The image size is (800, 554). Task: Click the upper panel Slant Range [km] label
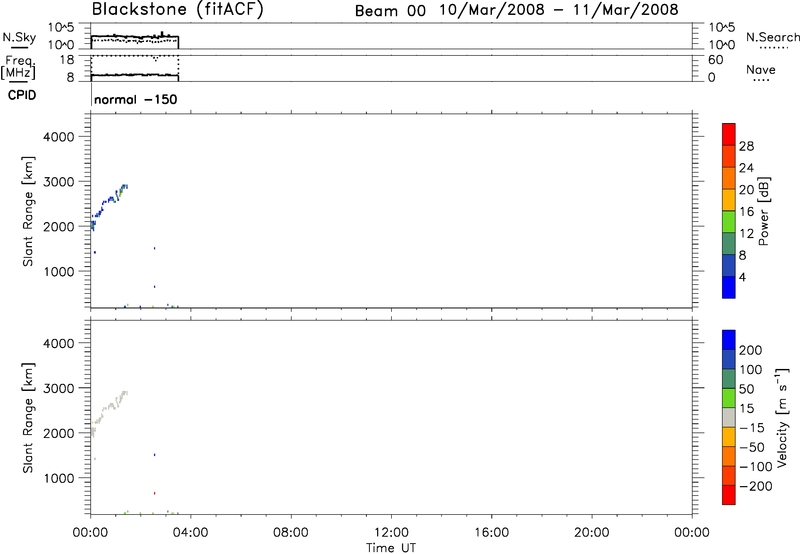click(x=28, y=211)
